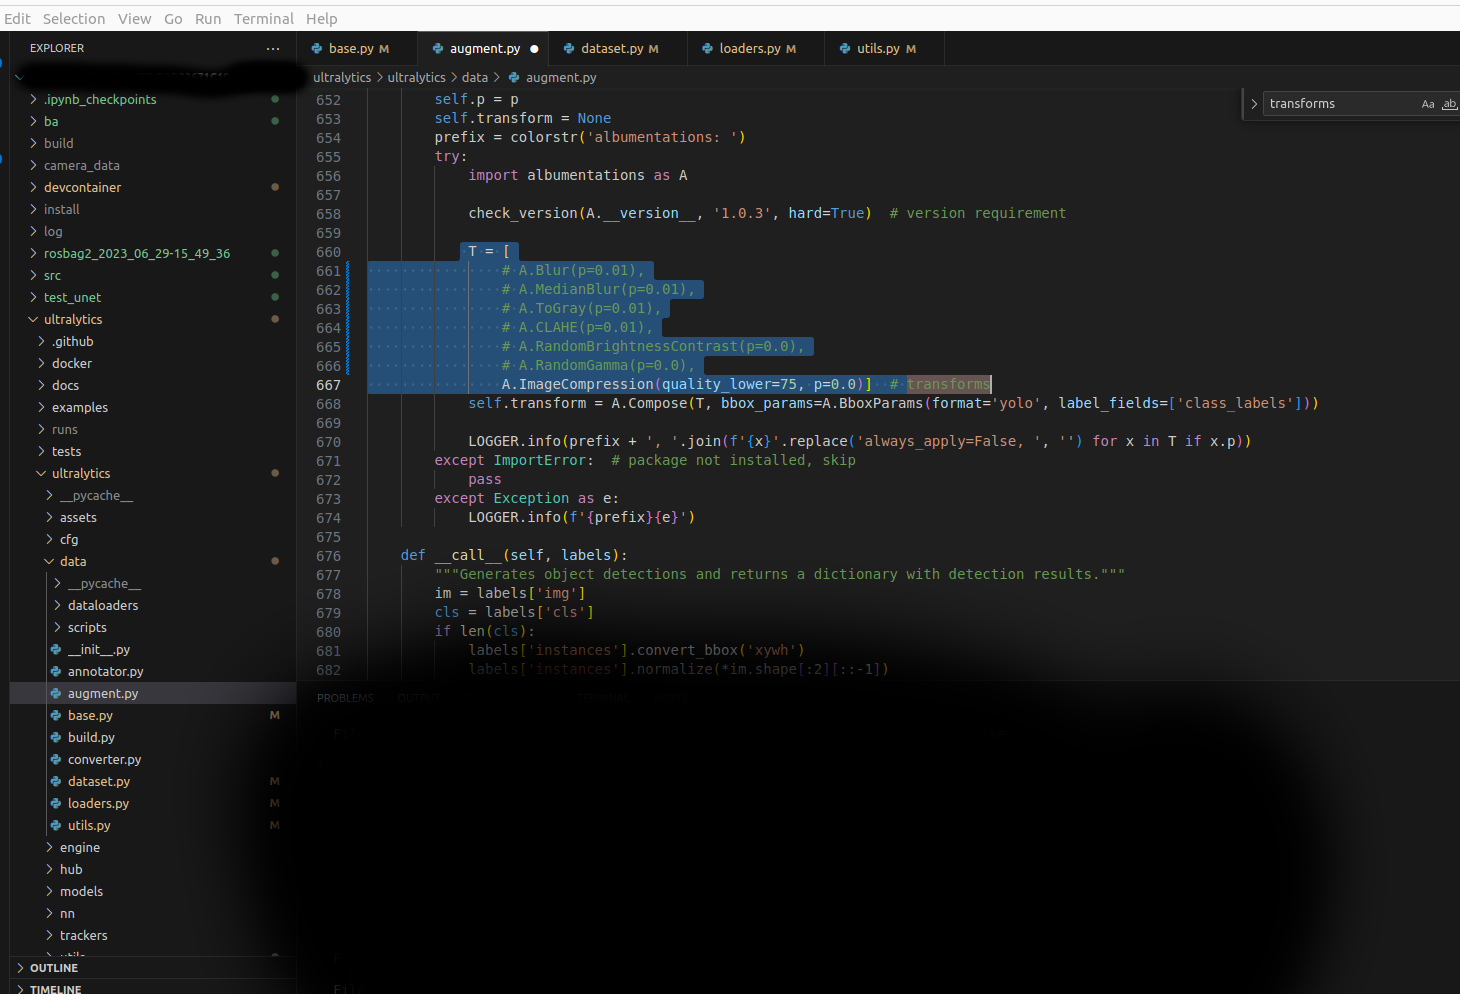Open the PROBLEMS panel tab
This screenshot has width=1460, height=994.
(345, 698)
